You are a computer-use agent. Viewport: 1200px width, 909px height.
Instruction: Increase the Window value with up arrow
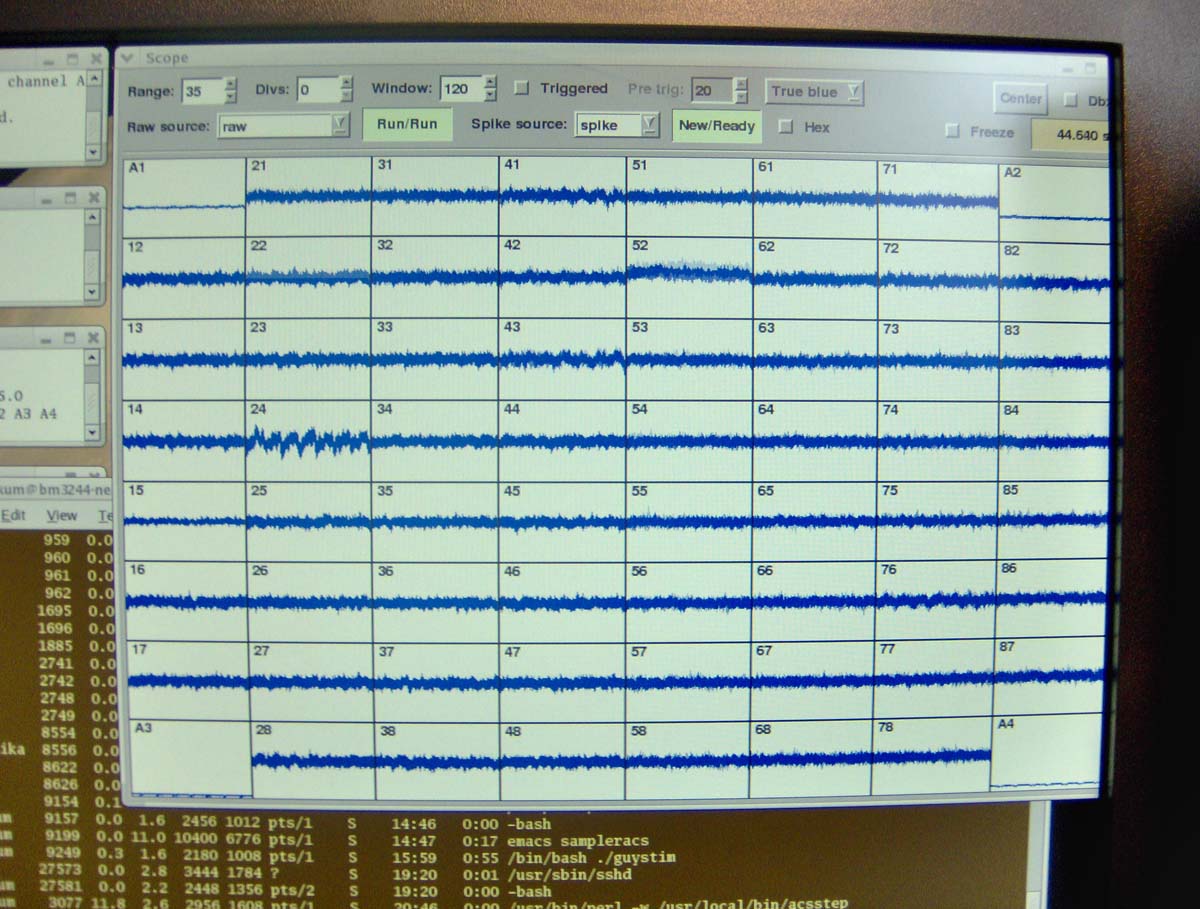tap(489, 82)
